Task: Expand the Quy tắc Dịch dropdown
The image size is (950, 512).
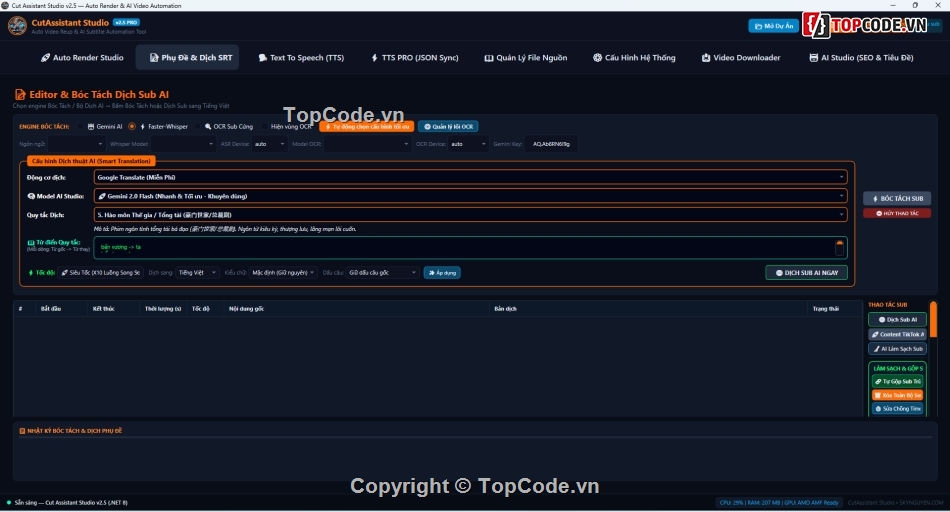Action: (470, 214)
